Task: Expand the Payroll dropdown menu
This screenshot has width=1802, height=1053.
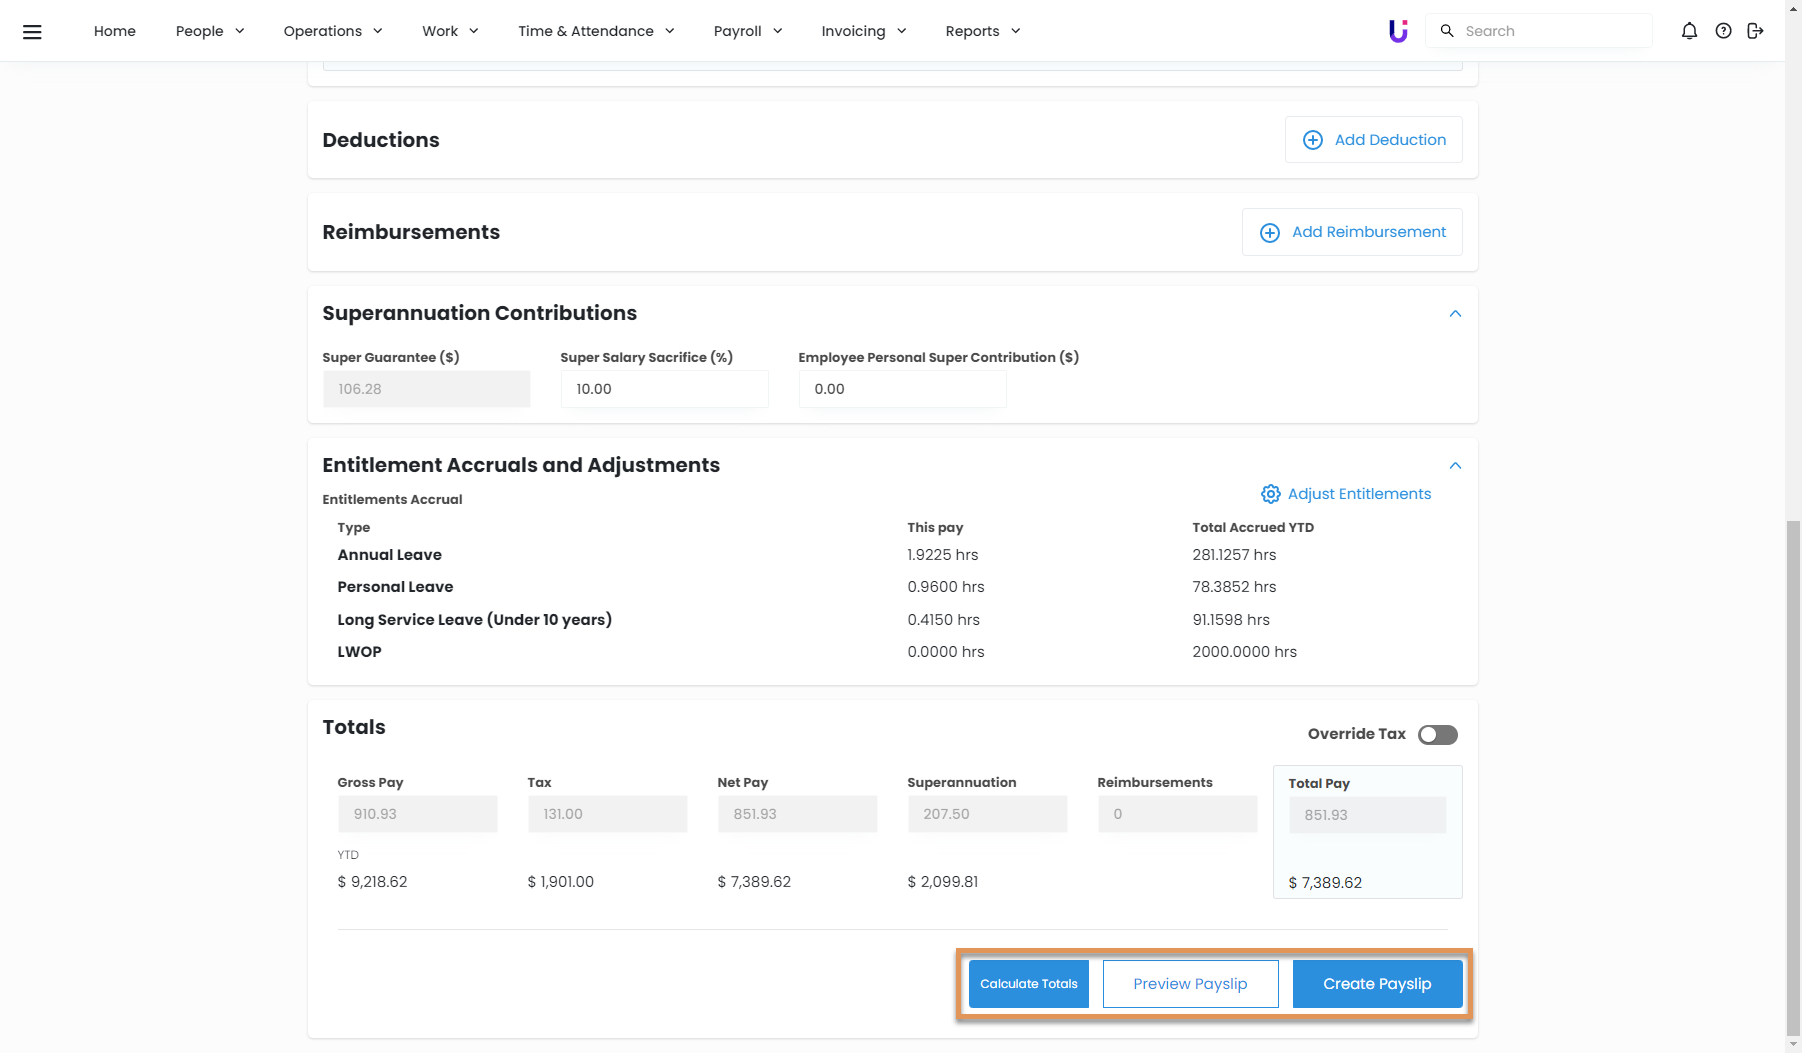Action: click(747, 31)
